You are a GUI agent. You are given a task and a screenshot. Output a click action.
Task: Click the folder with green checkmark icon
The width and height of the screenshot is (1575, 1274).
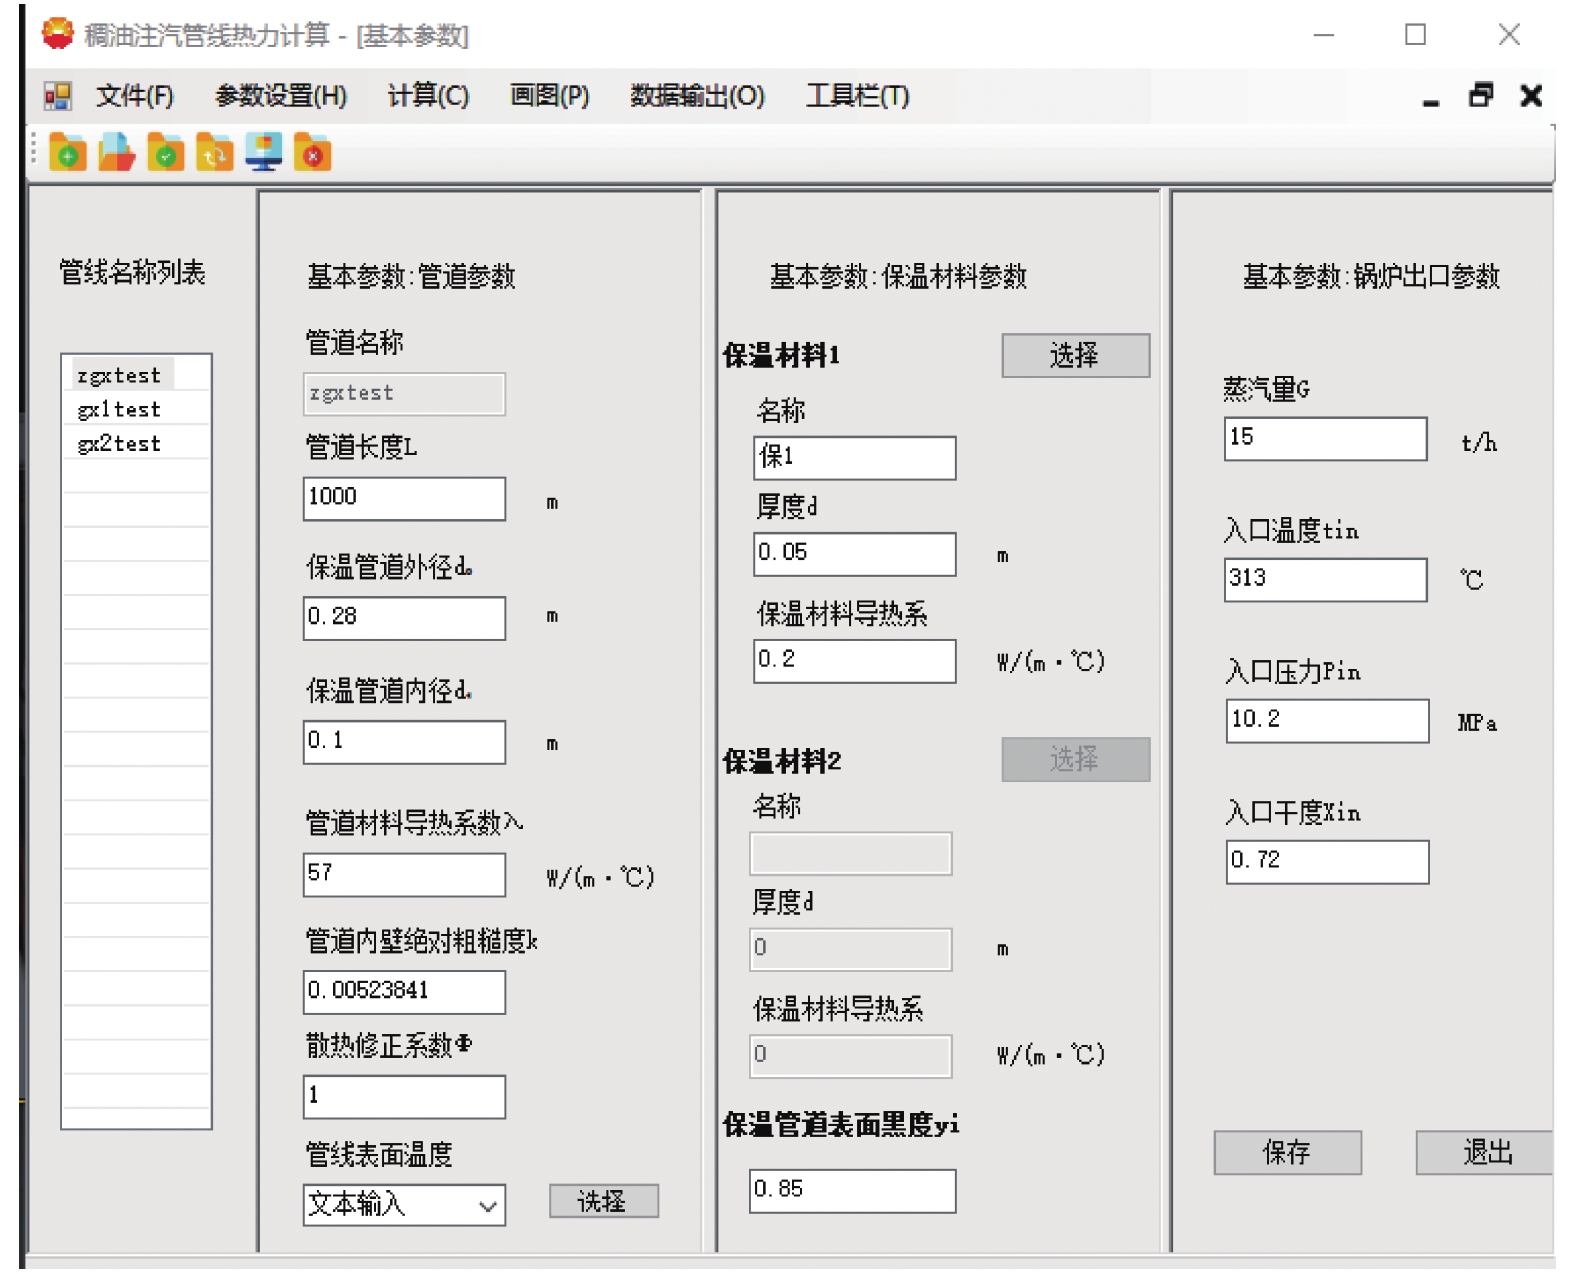[x=165, y=153]
